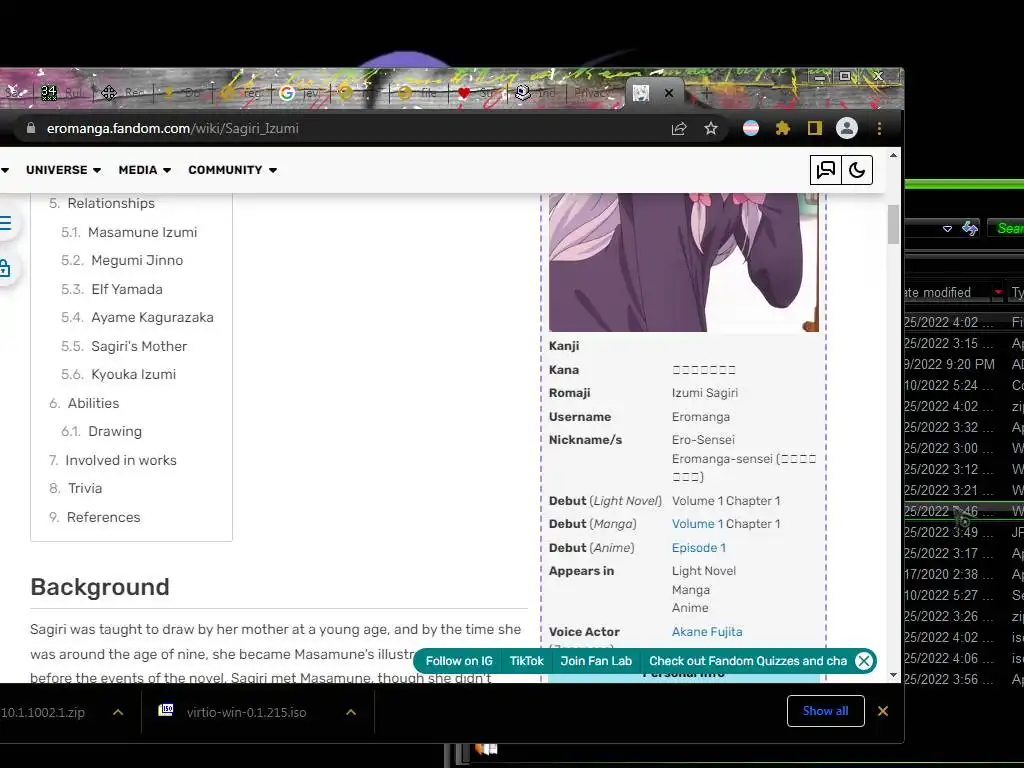Viewport: 1024px width, 768px height.
Task: Click the scrollbar up arrow
Action: 893,155
